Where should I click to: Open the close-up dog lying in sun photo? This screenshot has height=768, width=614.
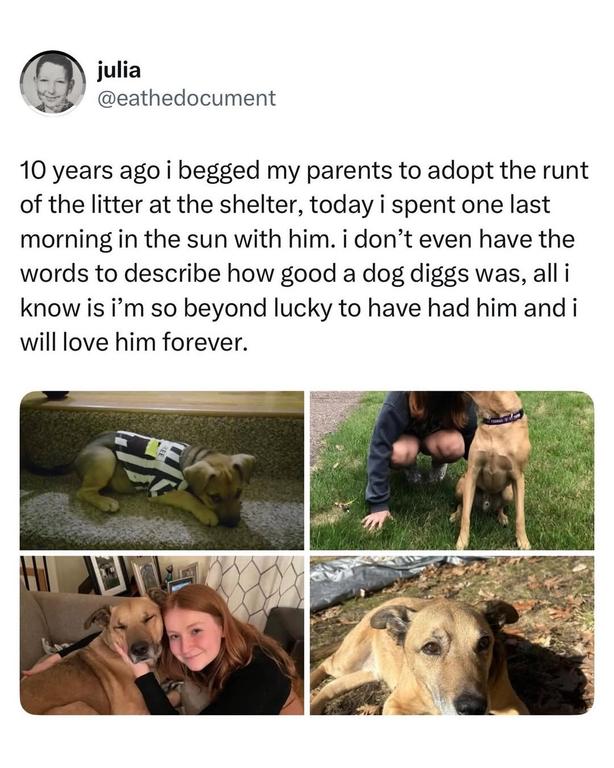coord(452,635)
